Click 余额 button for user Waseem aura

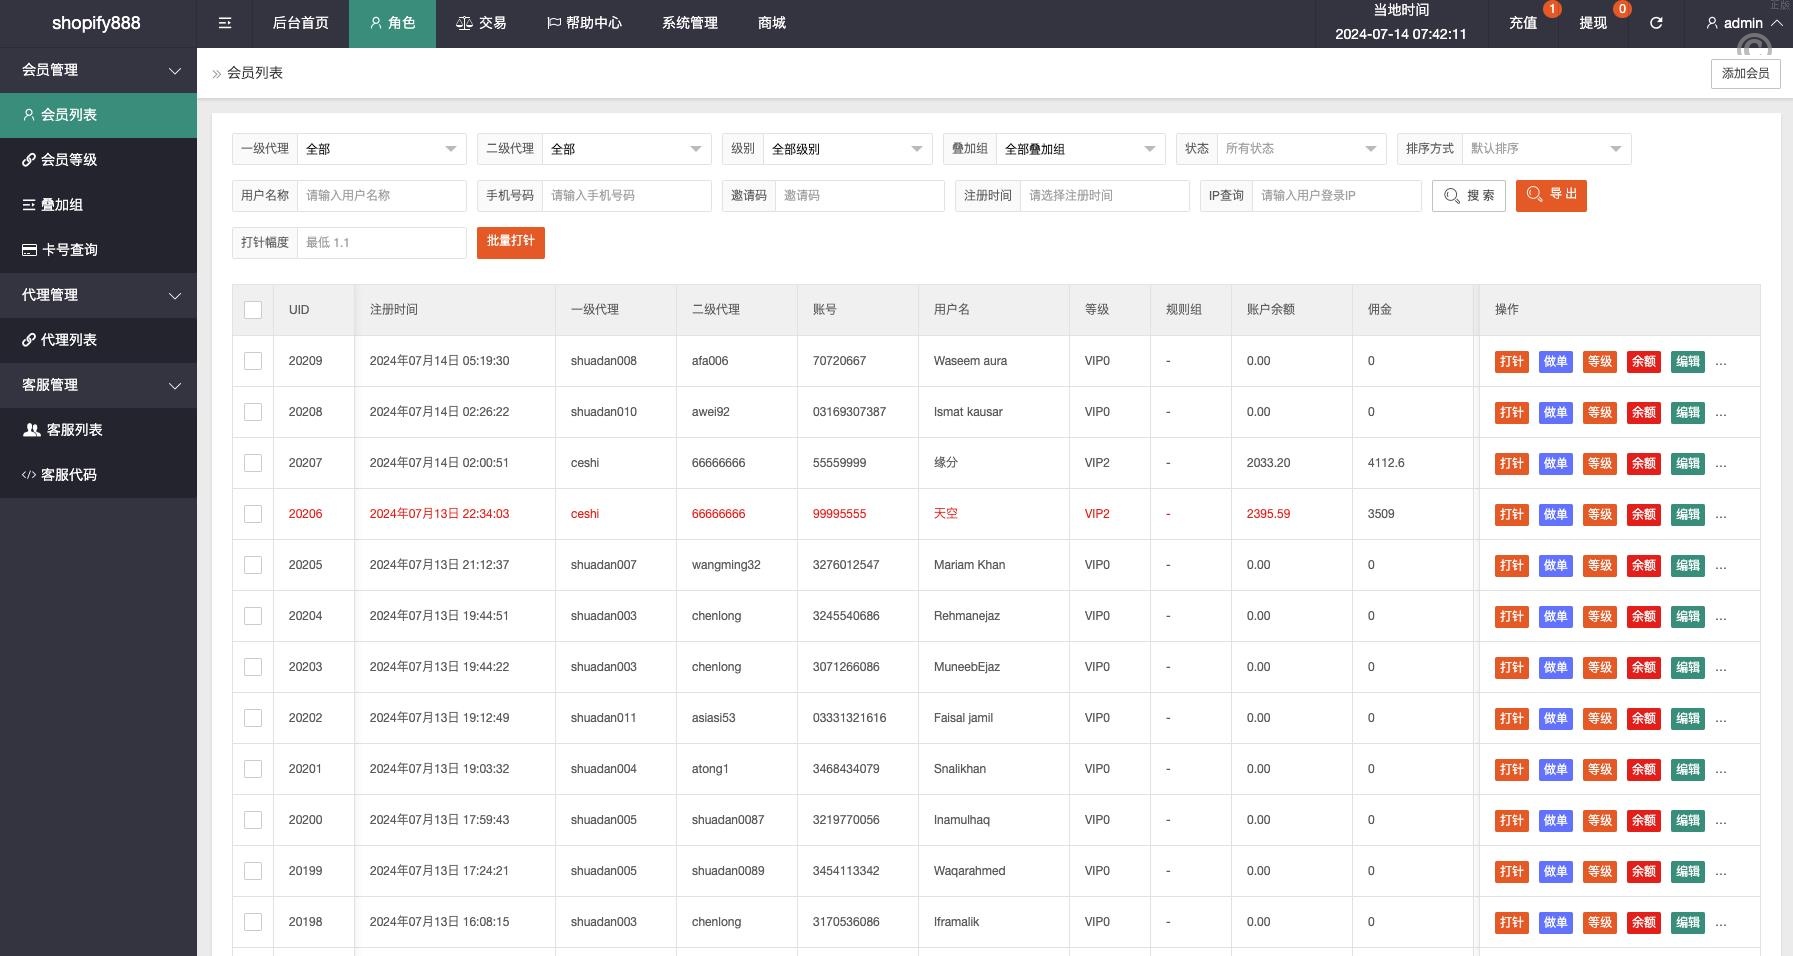pyautogui.click(x=1643, y=362)
